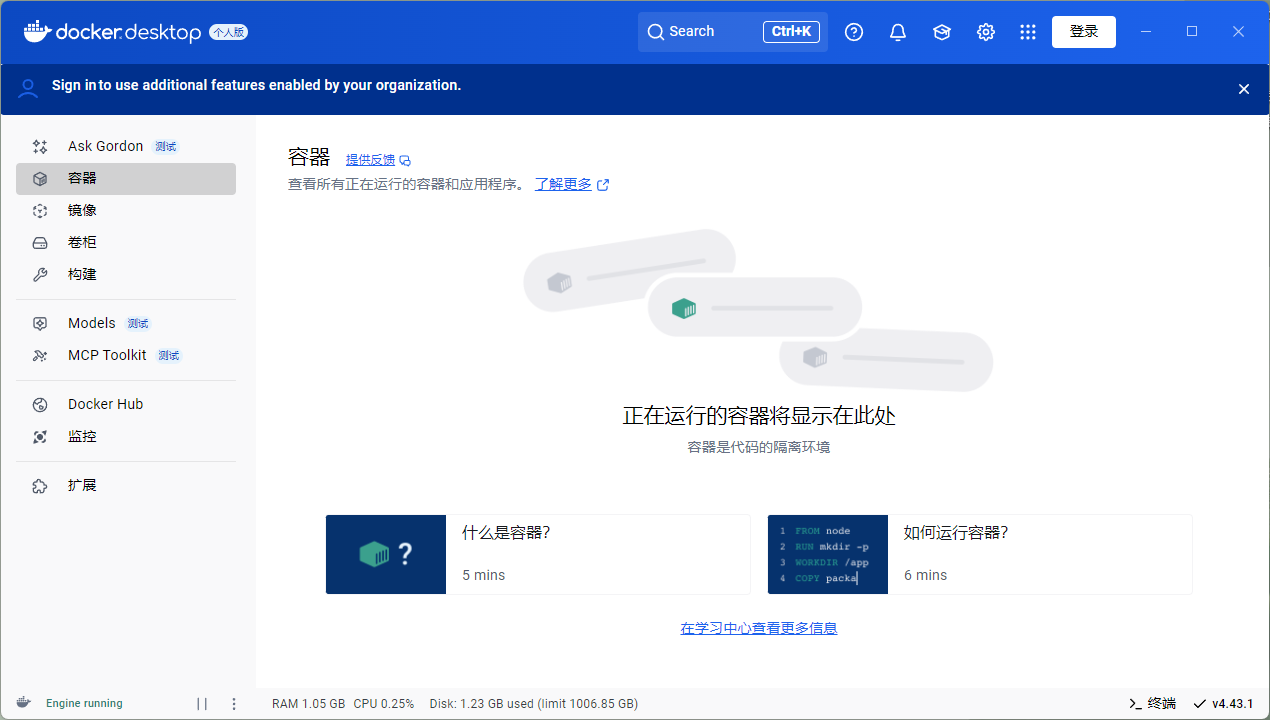Open engine options three-dot menu

click(234, 703)
